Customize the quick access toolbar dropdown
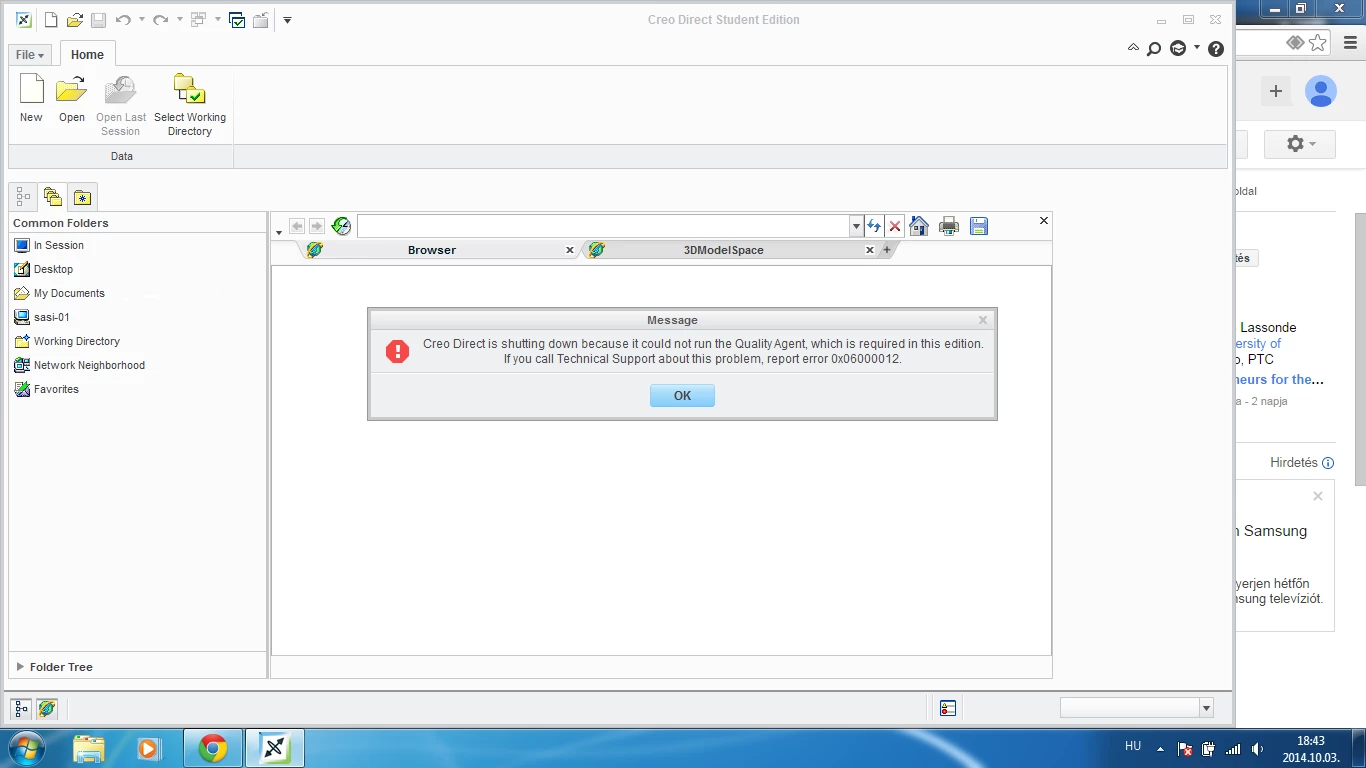 coord(287,20)
